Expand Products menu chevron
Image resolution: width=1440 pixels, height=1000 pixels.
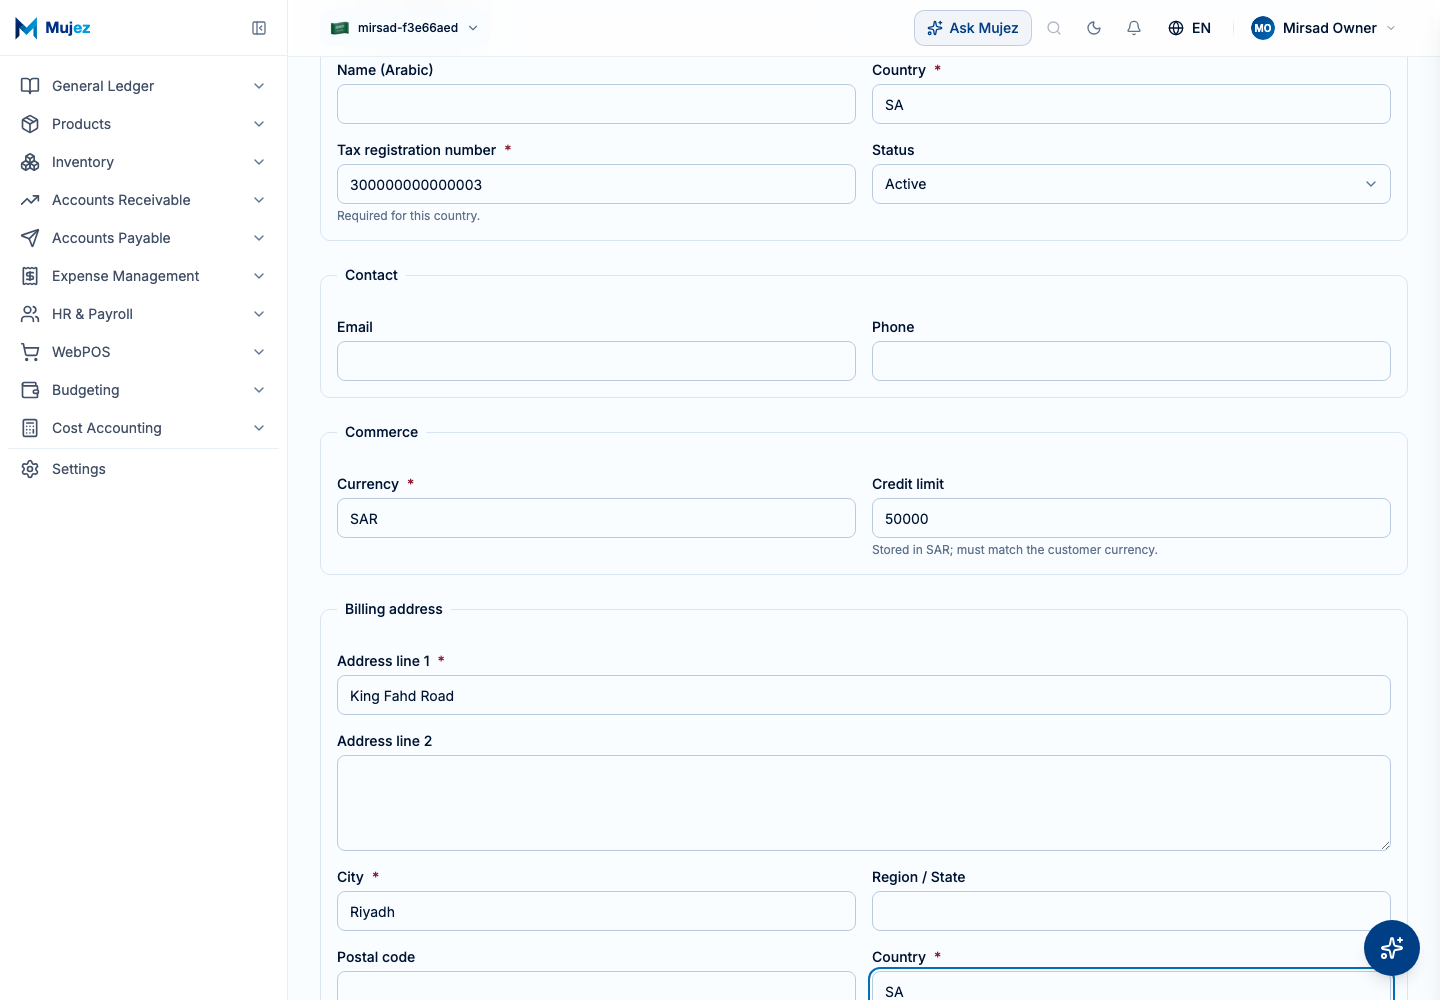coord(259,124)
